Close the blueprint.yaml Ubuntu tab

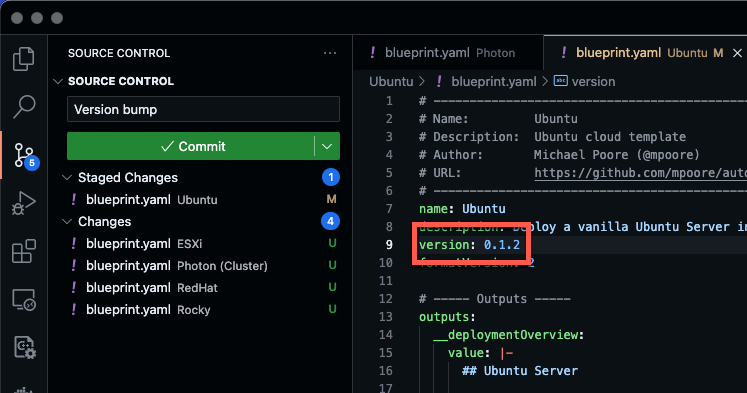[x=737, y=53]
